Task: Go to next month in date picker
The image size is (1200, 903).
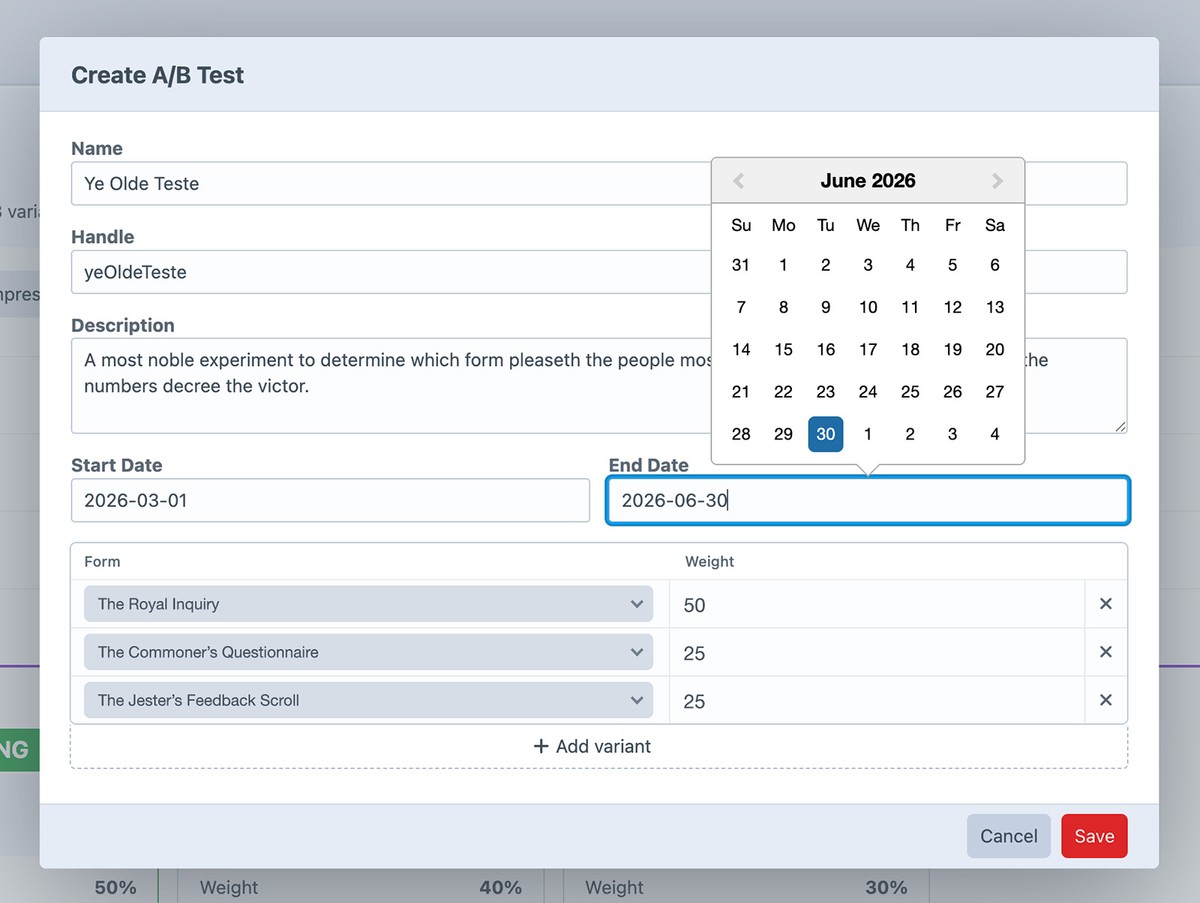Action: pos(997,181)
